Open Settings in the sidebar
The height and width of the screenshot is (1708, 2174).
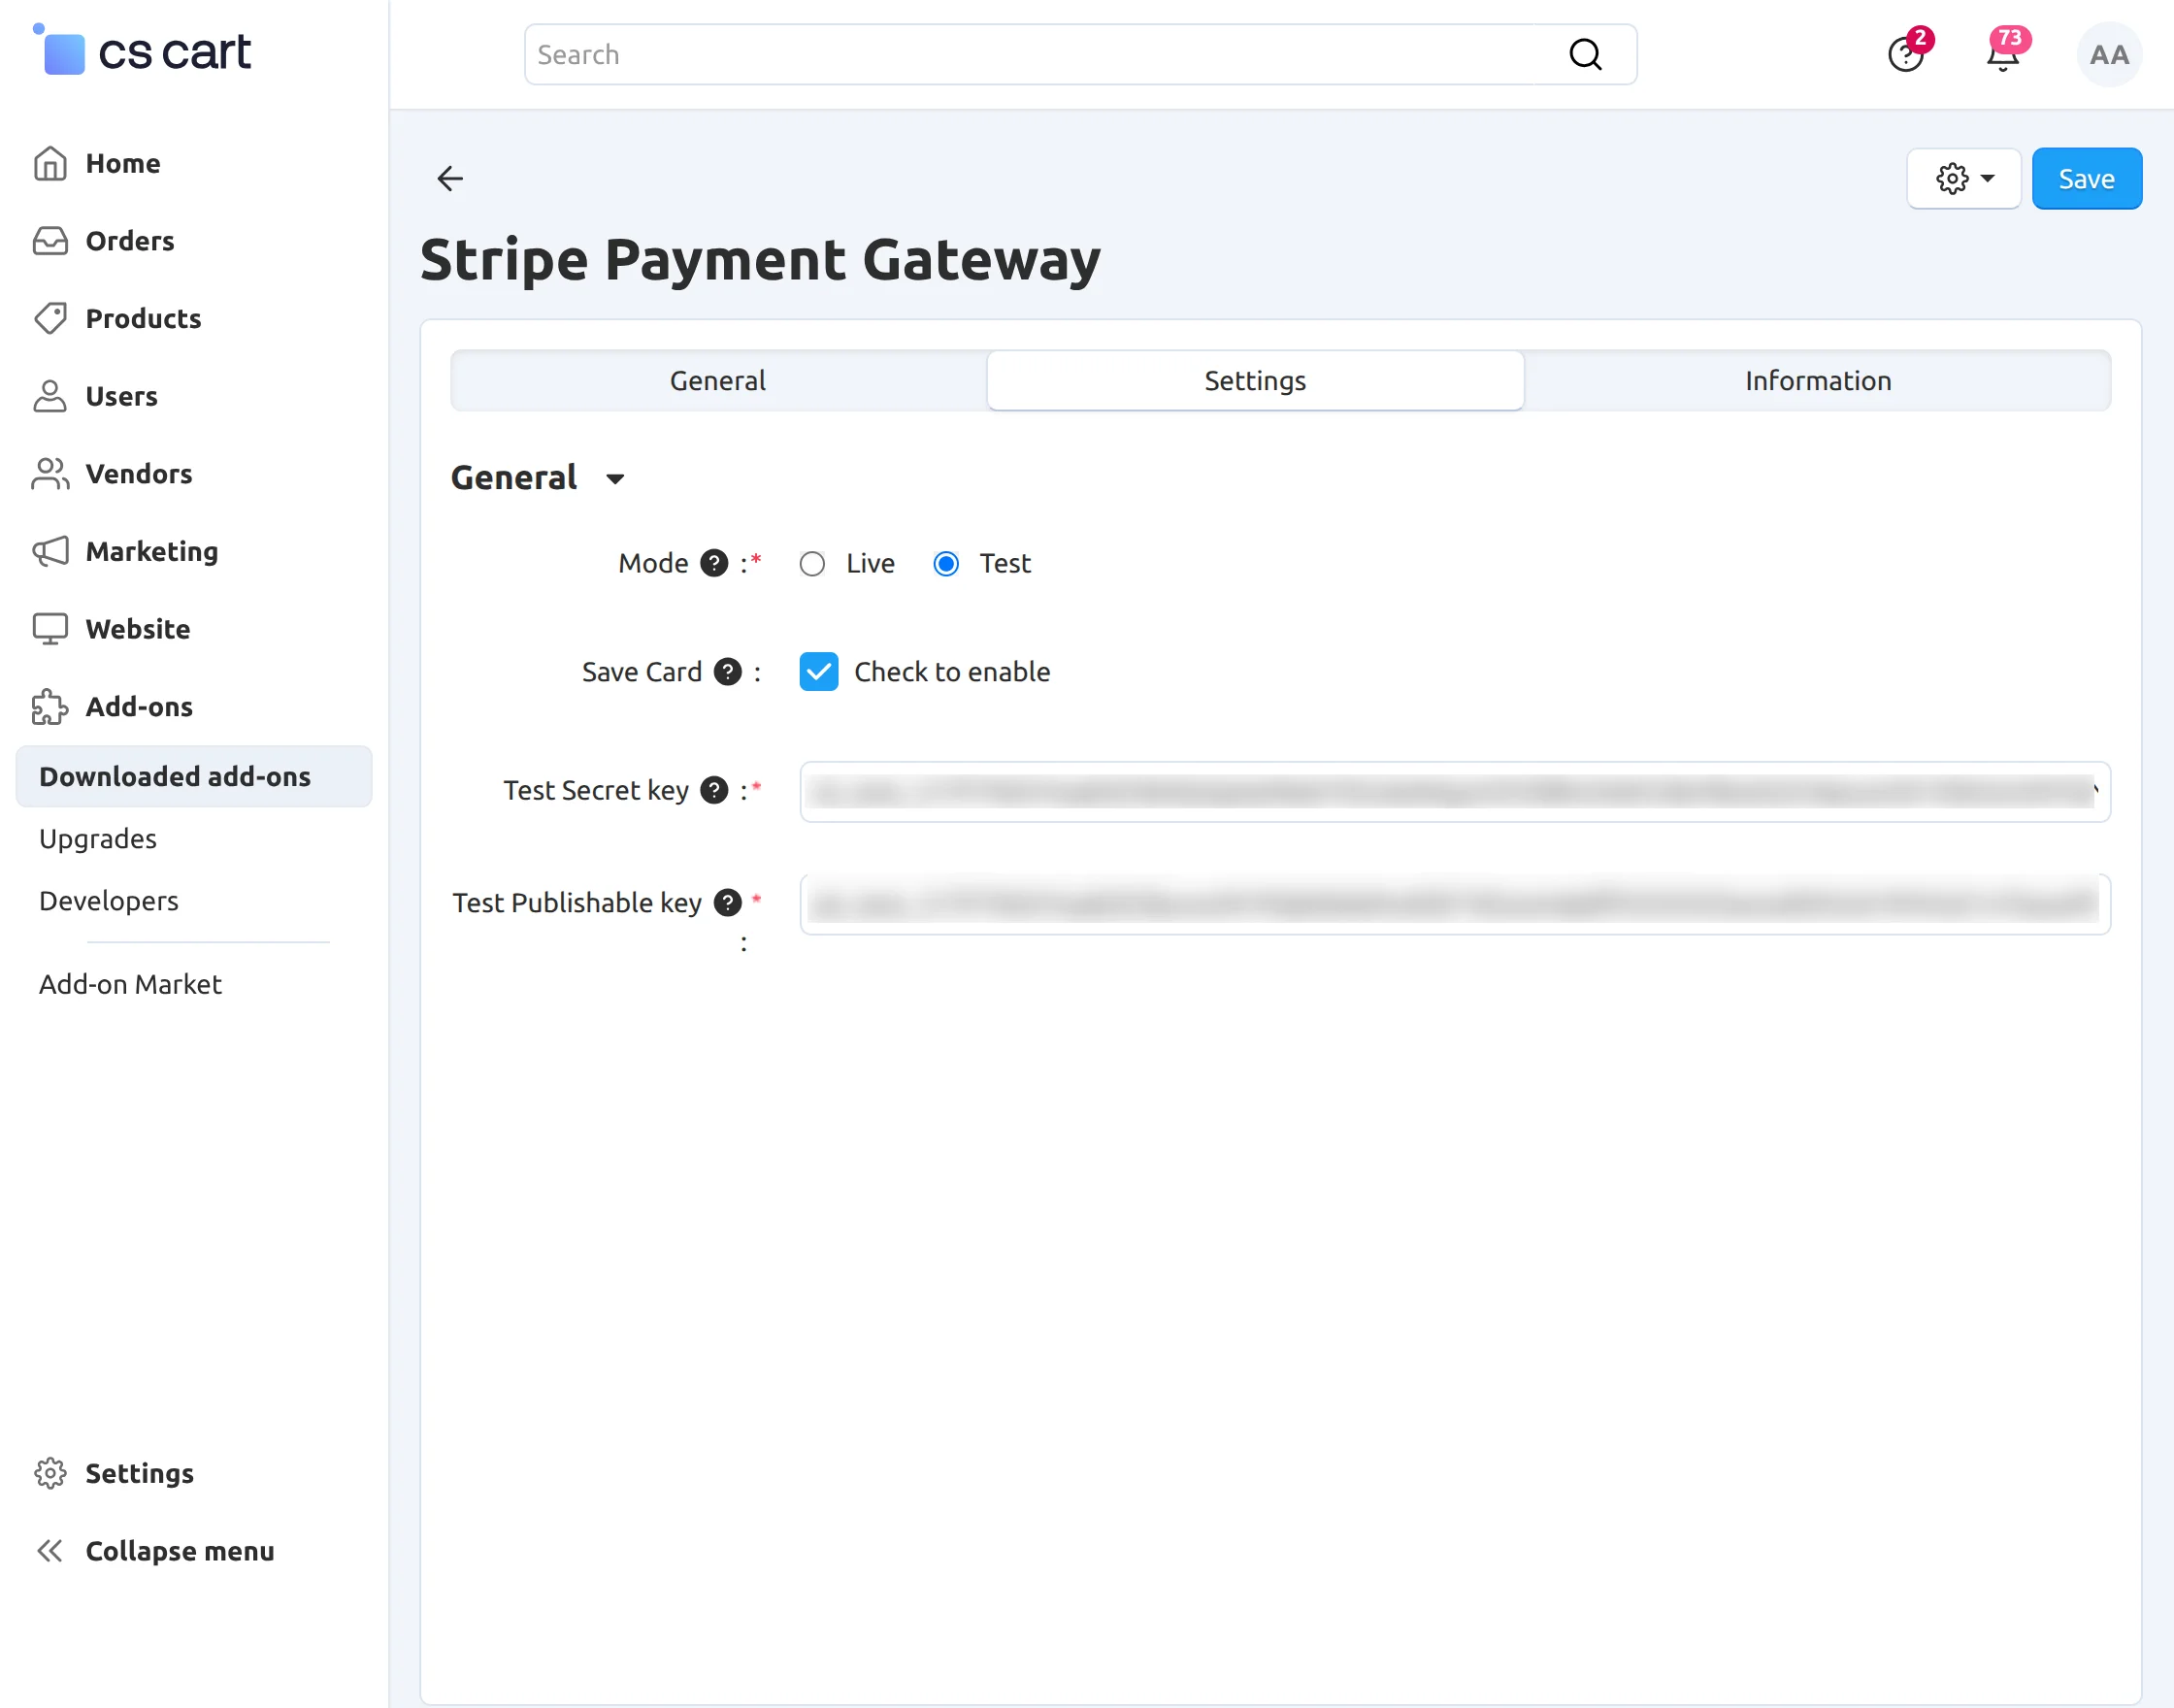click(140, 1473)
